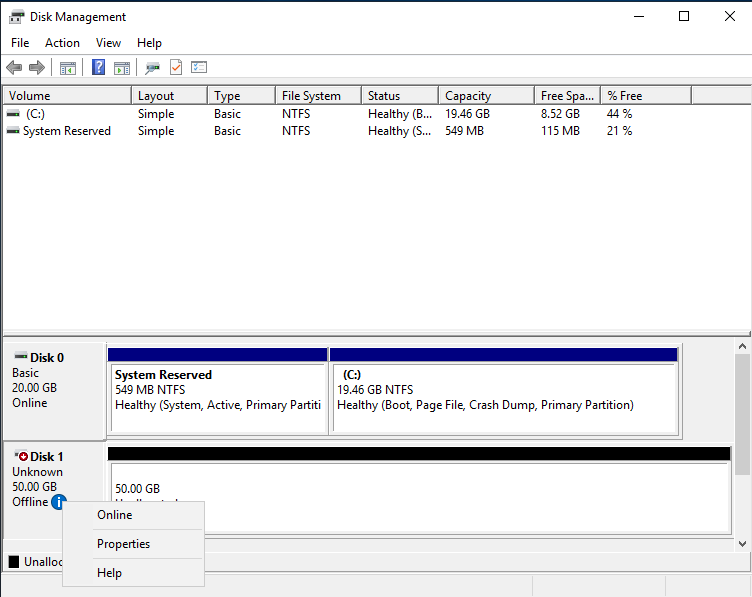Open the blue Help question-mark icon

98,67
